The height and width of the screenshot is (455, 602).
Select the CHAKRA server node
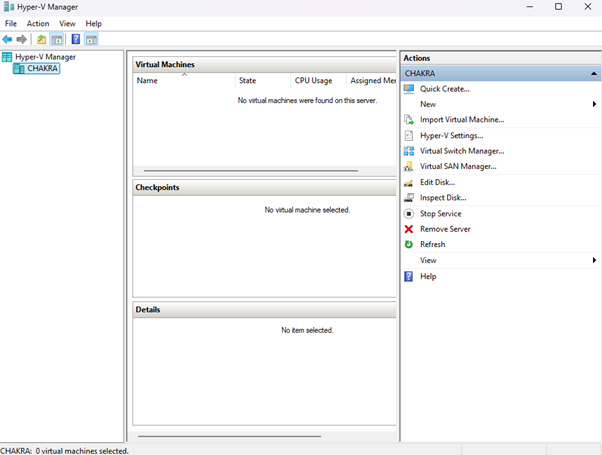42,69
